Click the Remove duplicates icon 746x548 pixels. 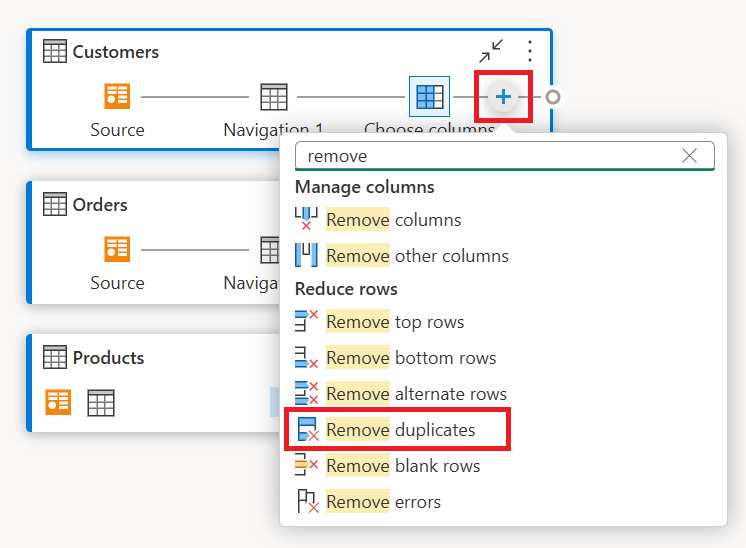307,429
